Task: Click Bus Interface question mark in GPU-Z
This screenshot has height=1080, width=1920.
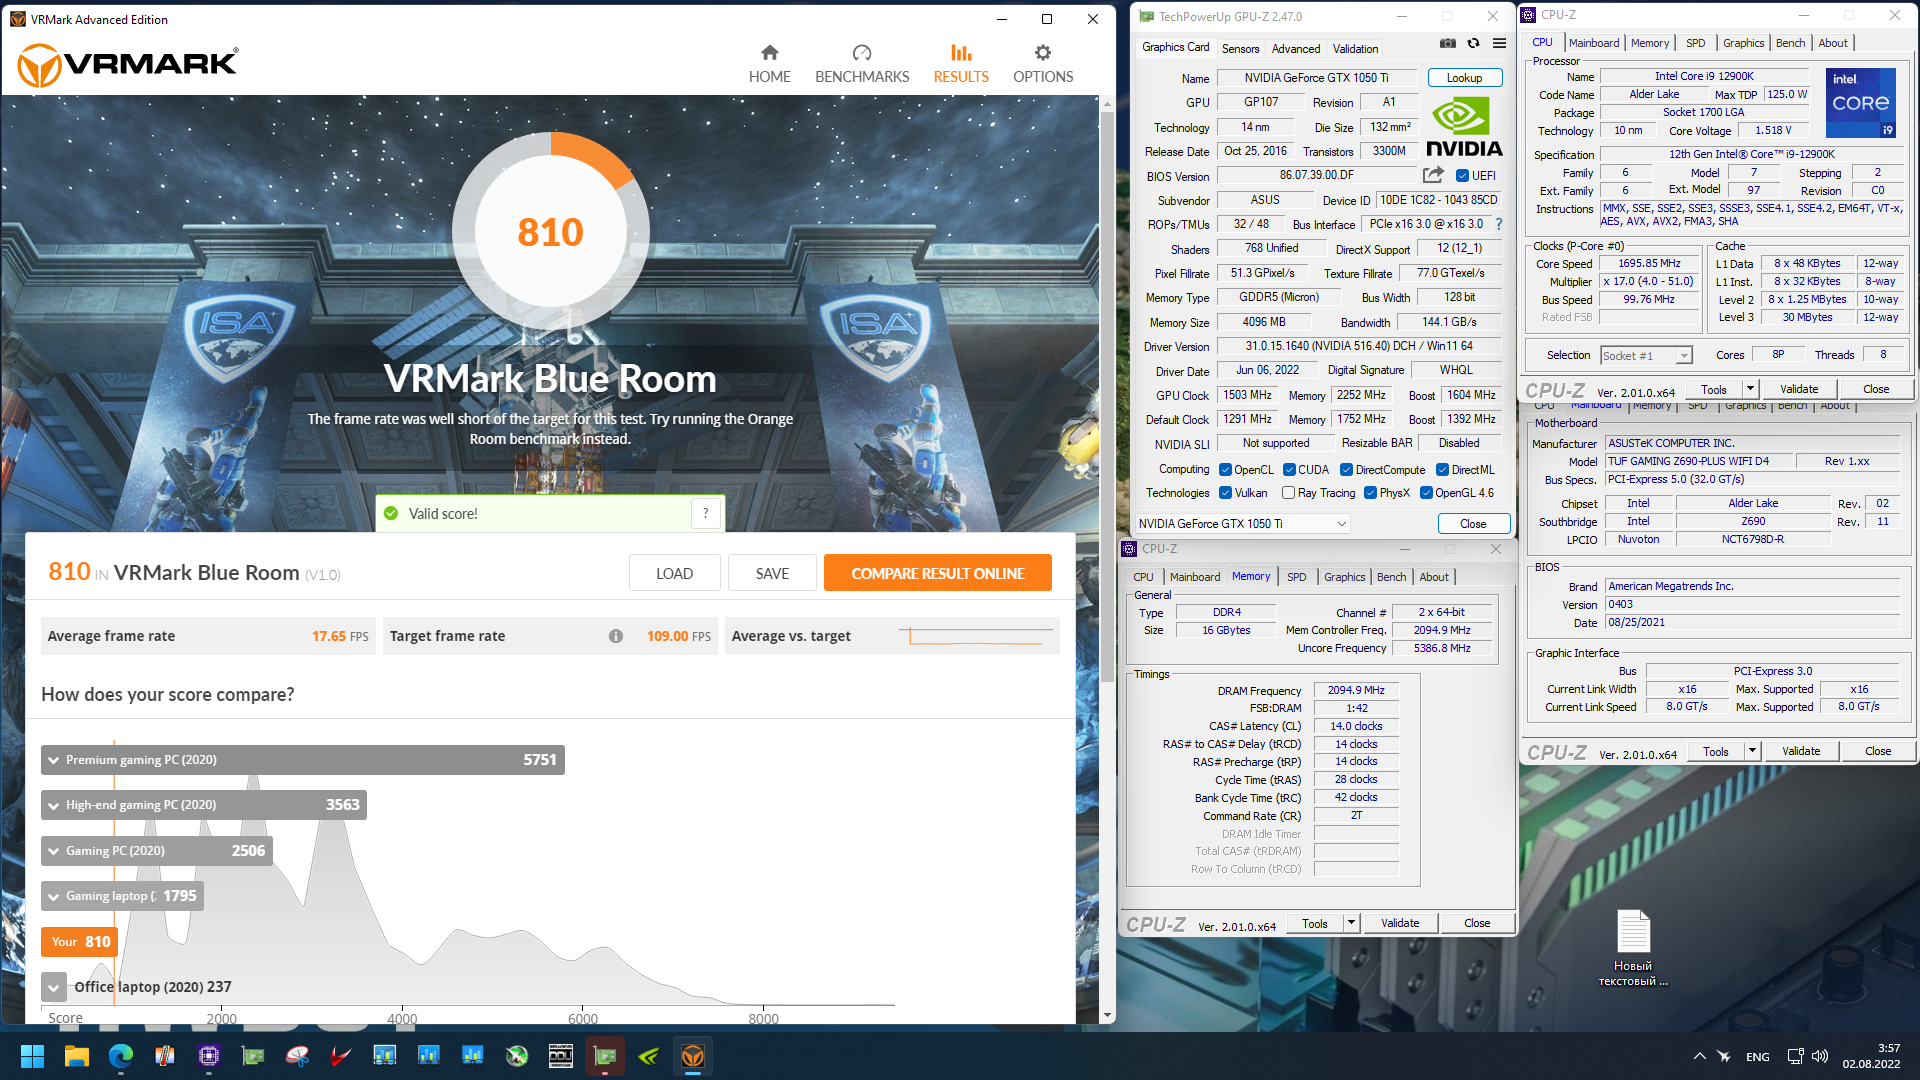Action: click(1499, 224)
